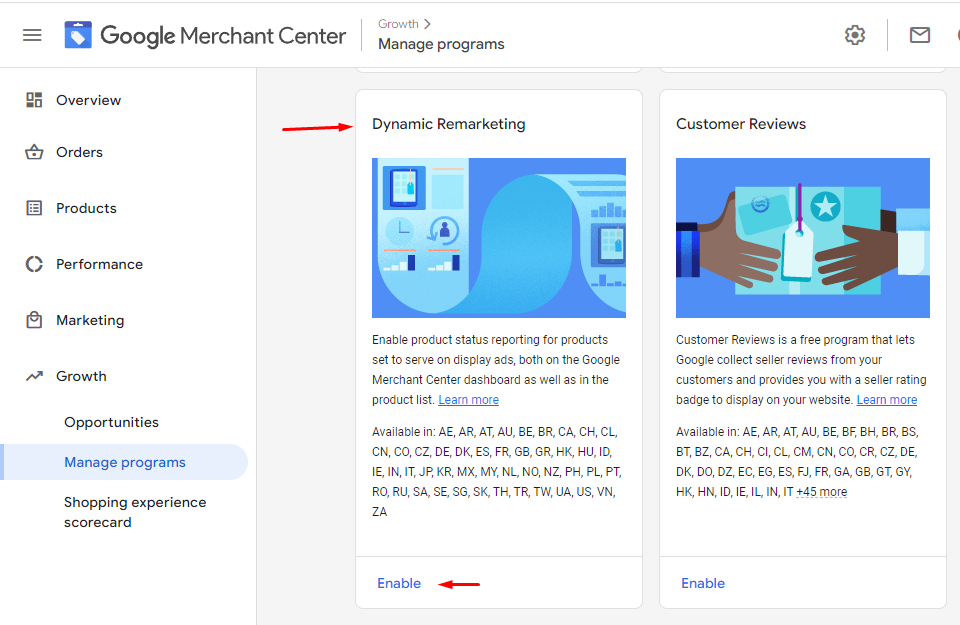
Task: Click the Manage programs page heading
Action: point(441,44)
